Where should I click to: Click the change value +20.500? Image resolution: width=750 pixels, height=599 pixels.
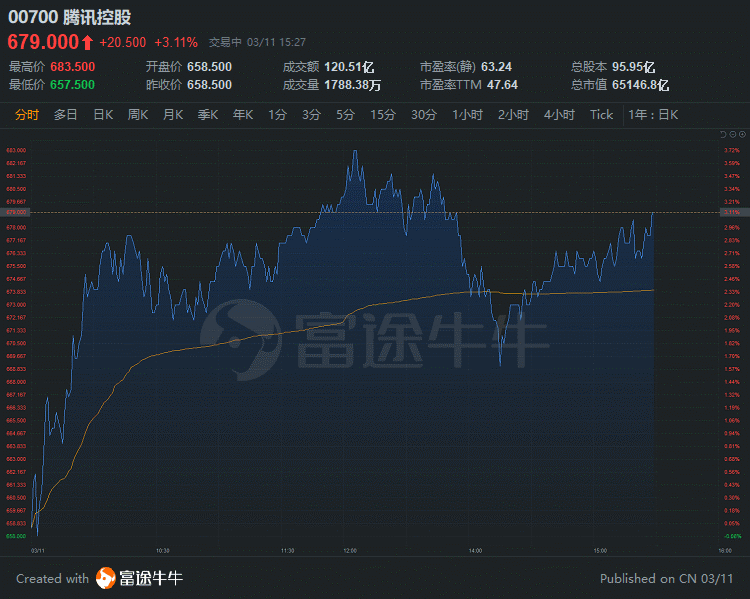click(x=122, y=43)
